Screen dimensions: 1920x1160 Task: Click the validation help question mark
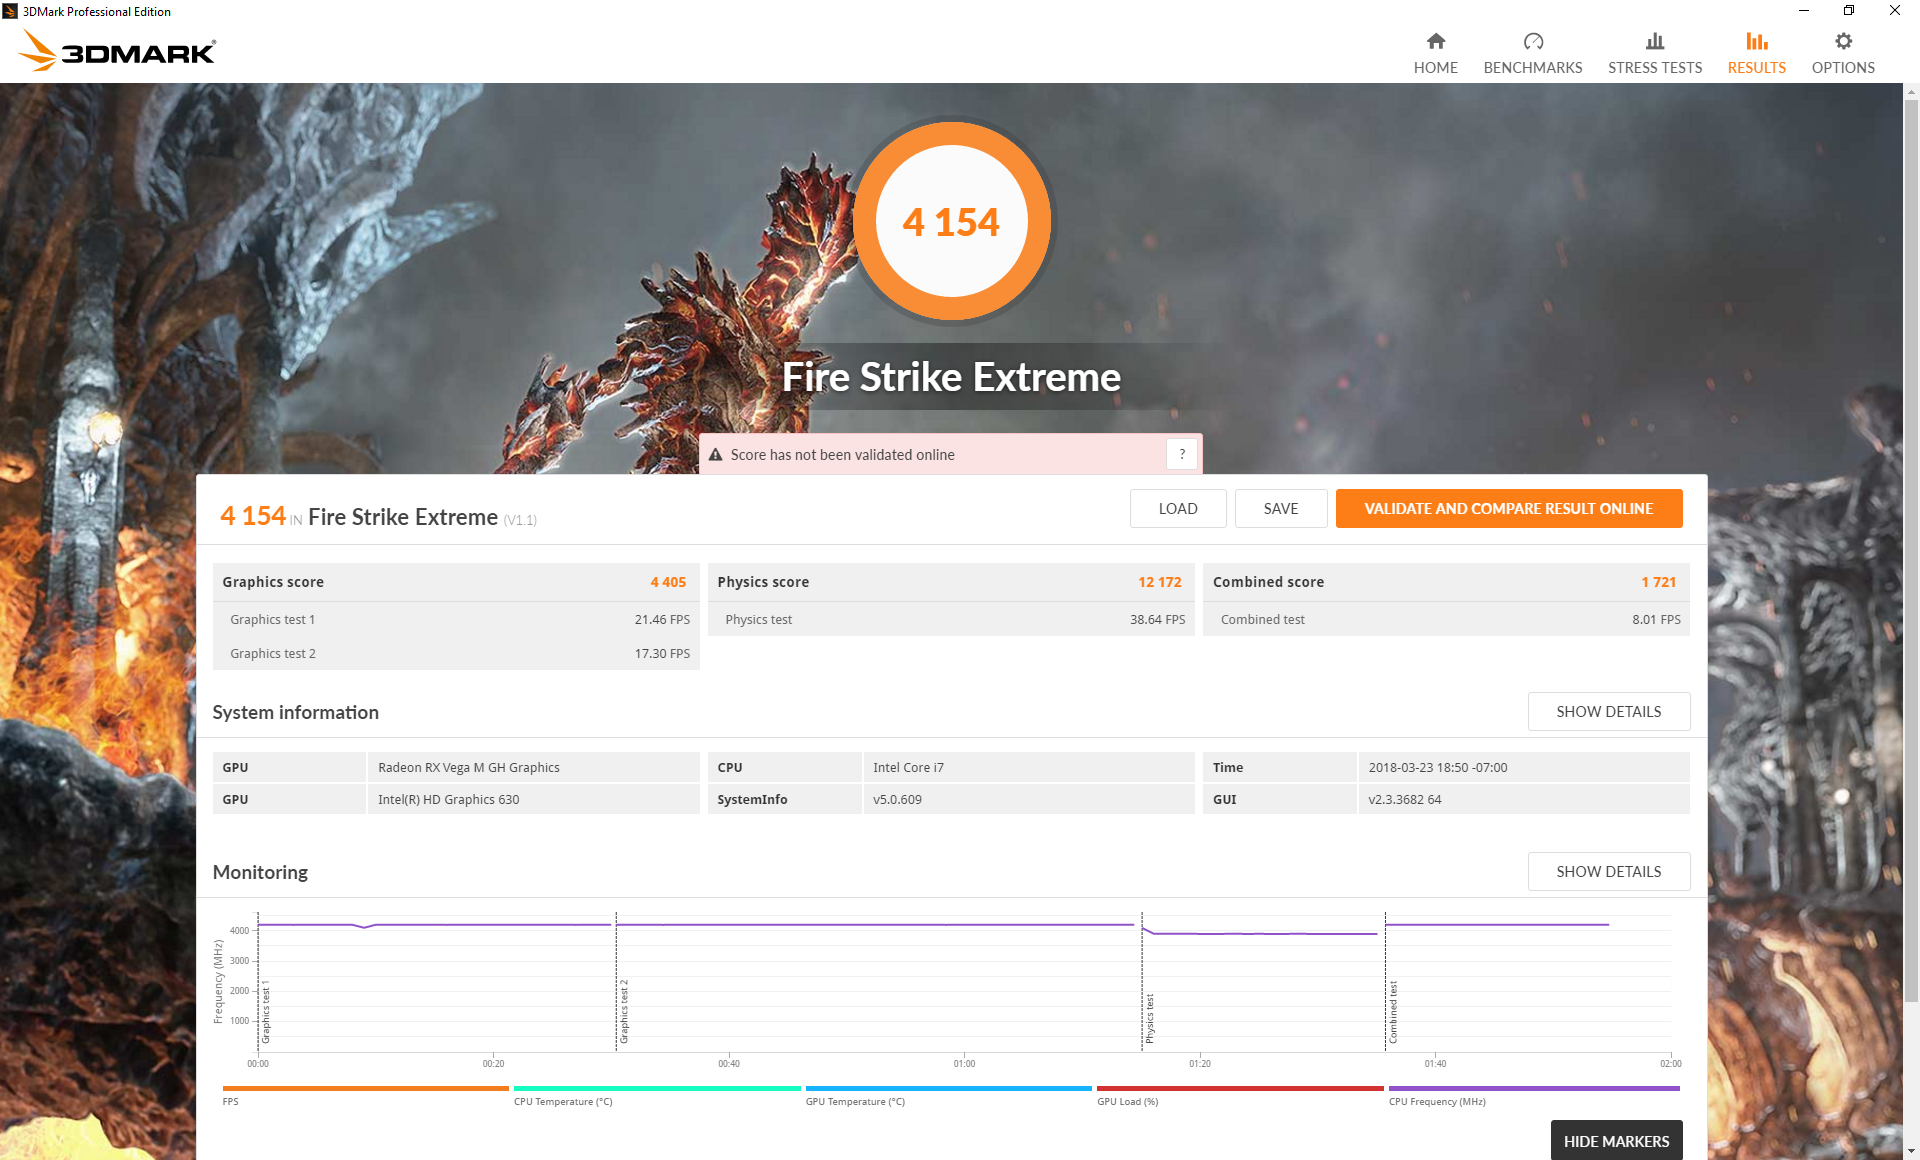[1182, 454]
